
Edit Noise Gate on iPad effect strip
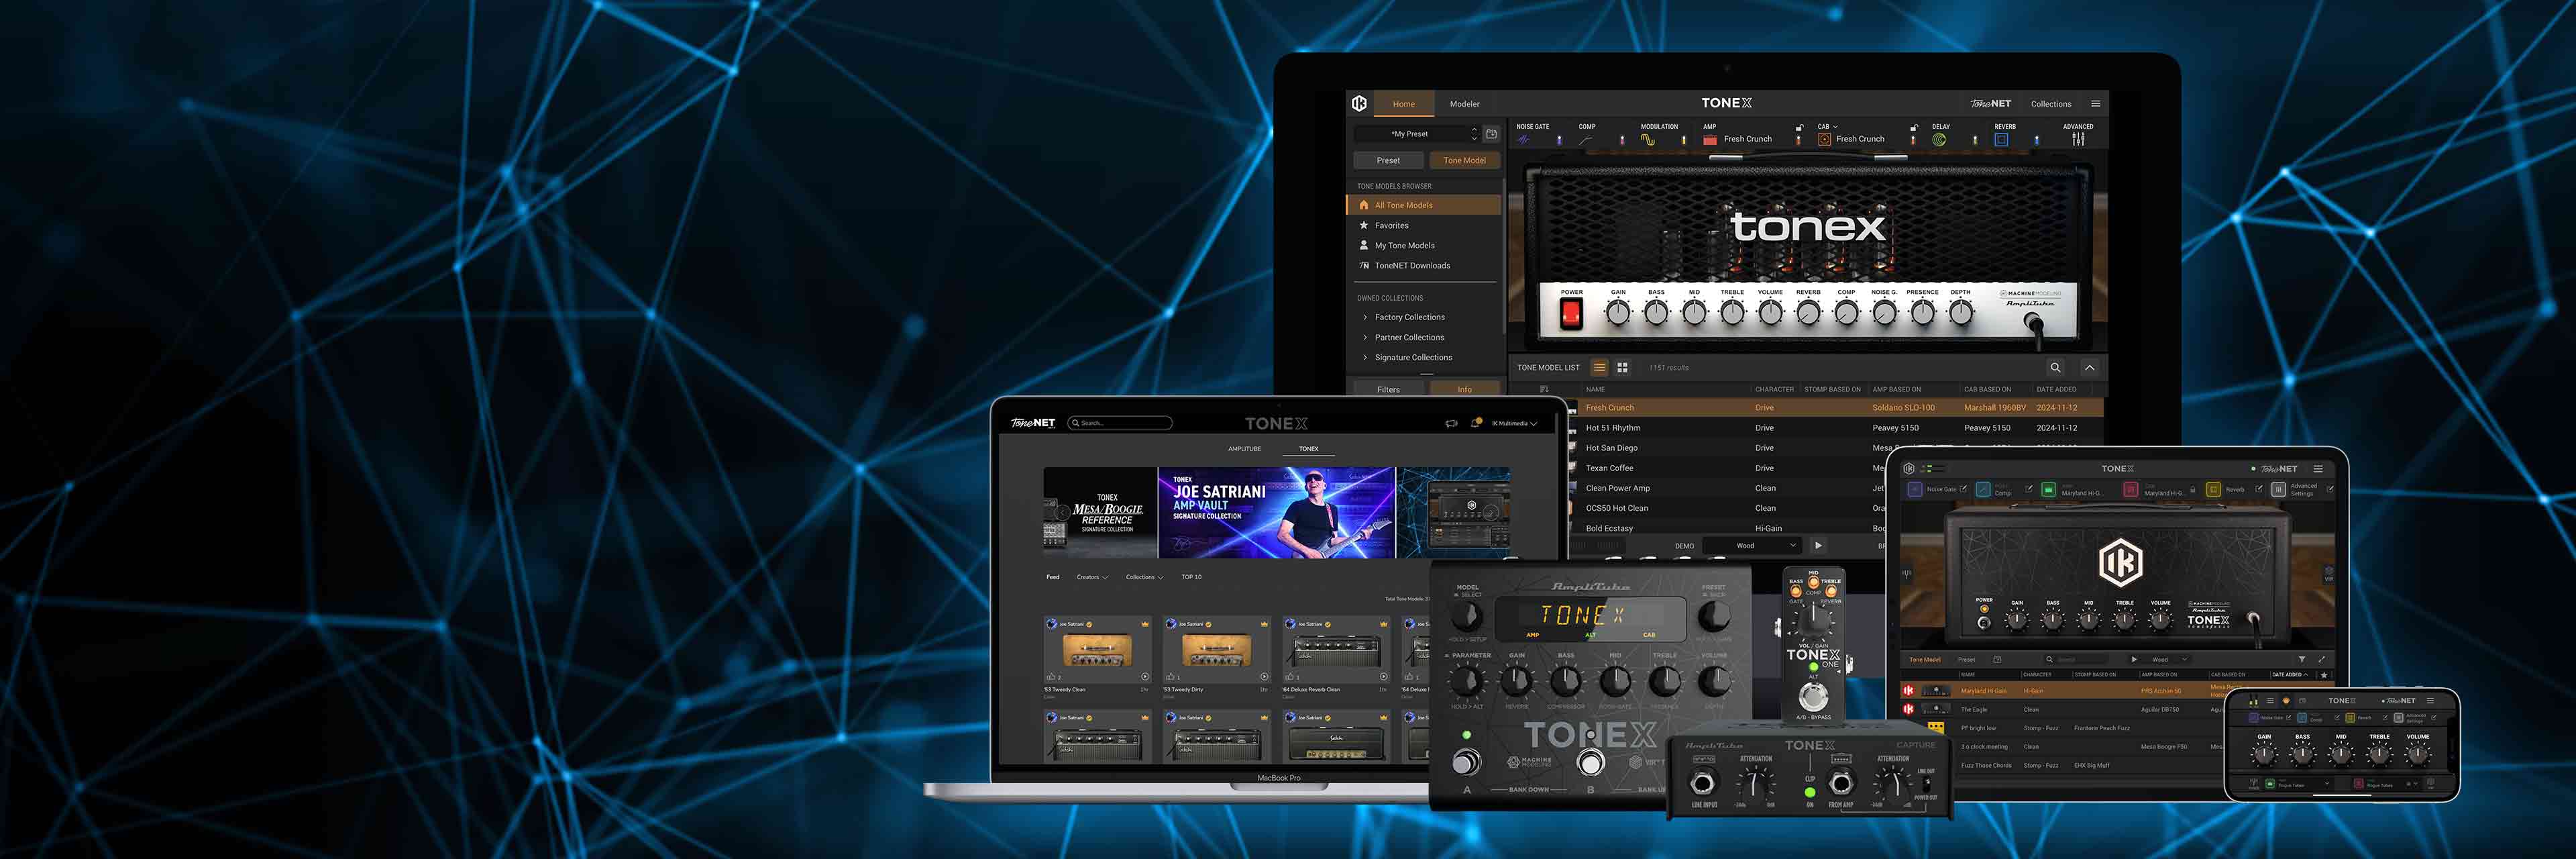pos(1963,489)
